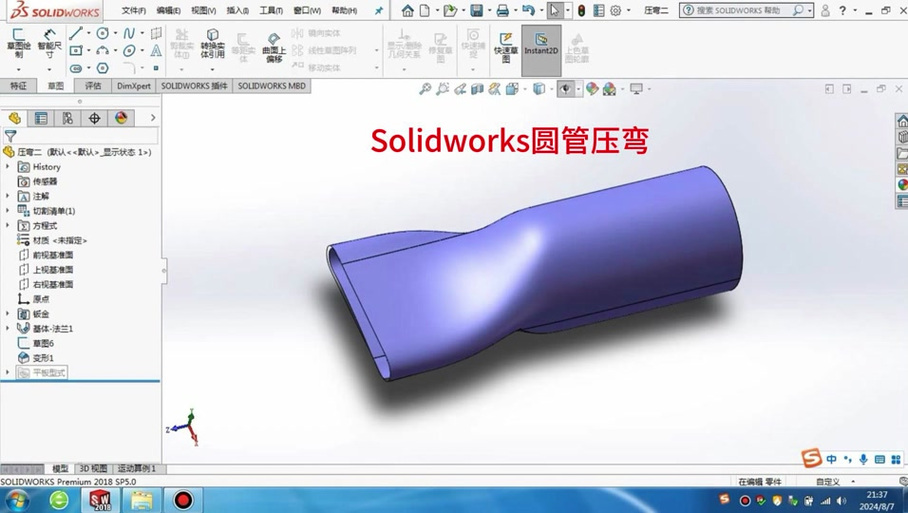Select the Plane sketch tool icon
Image resolution: width=908 pixels, height=513 pixels.
point(156,34)
